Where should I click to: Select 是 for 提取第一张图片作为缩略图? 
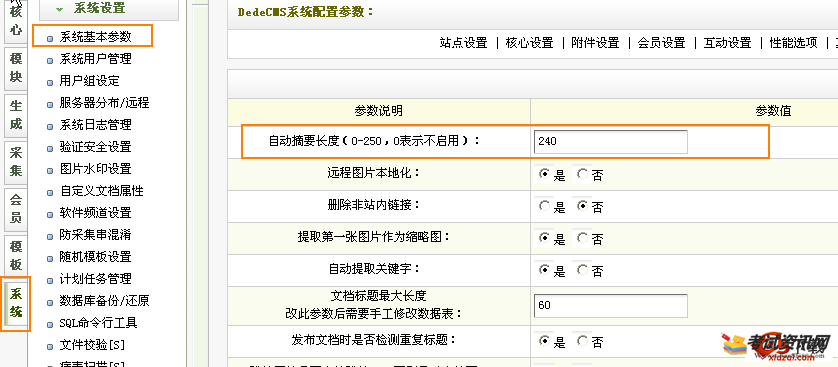tap(545, 238)
